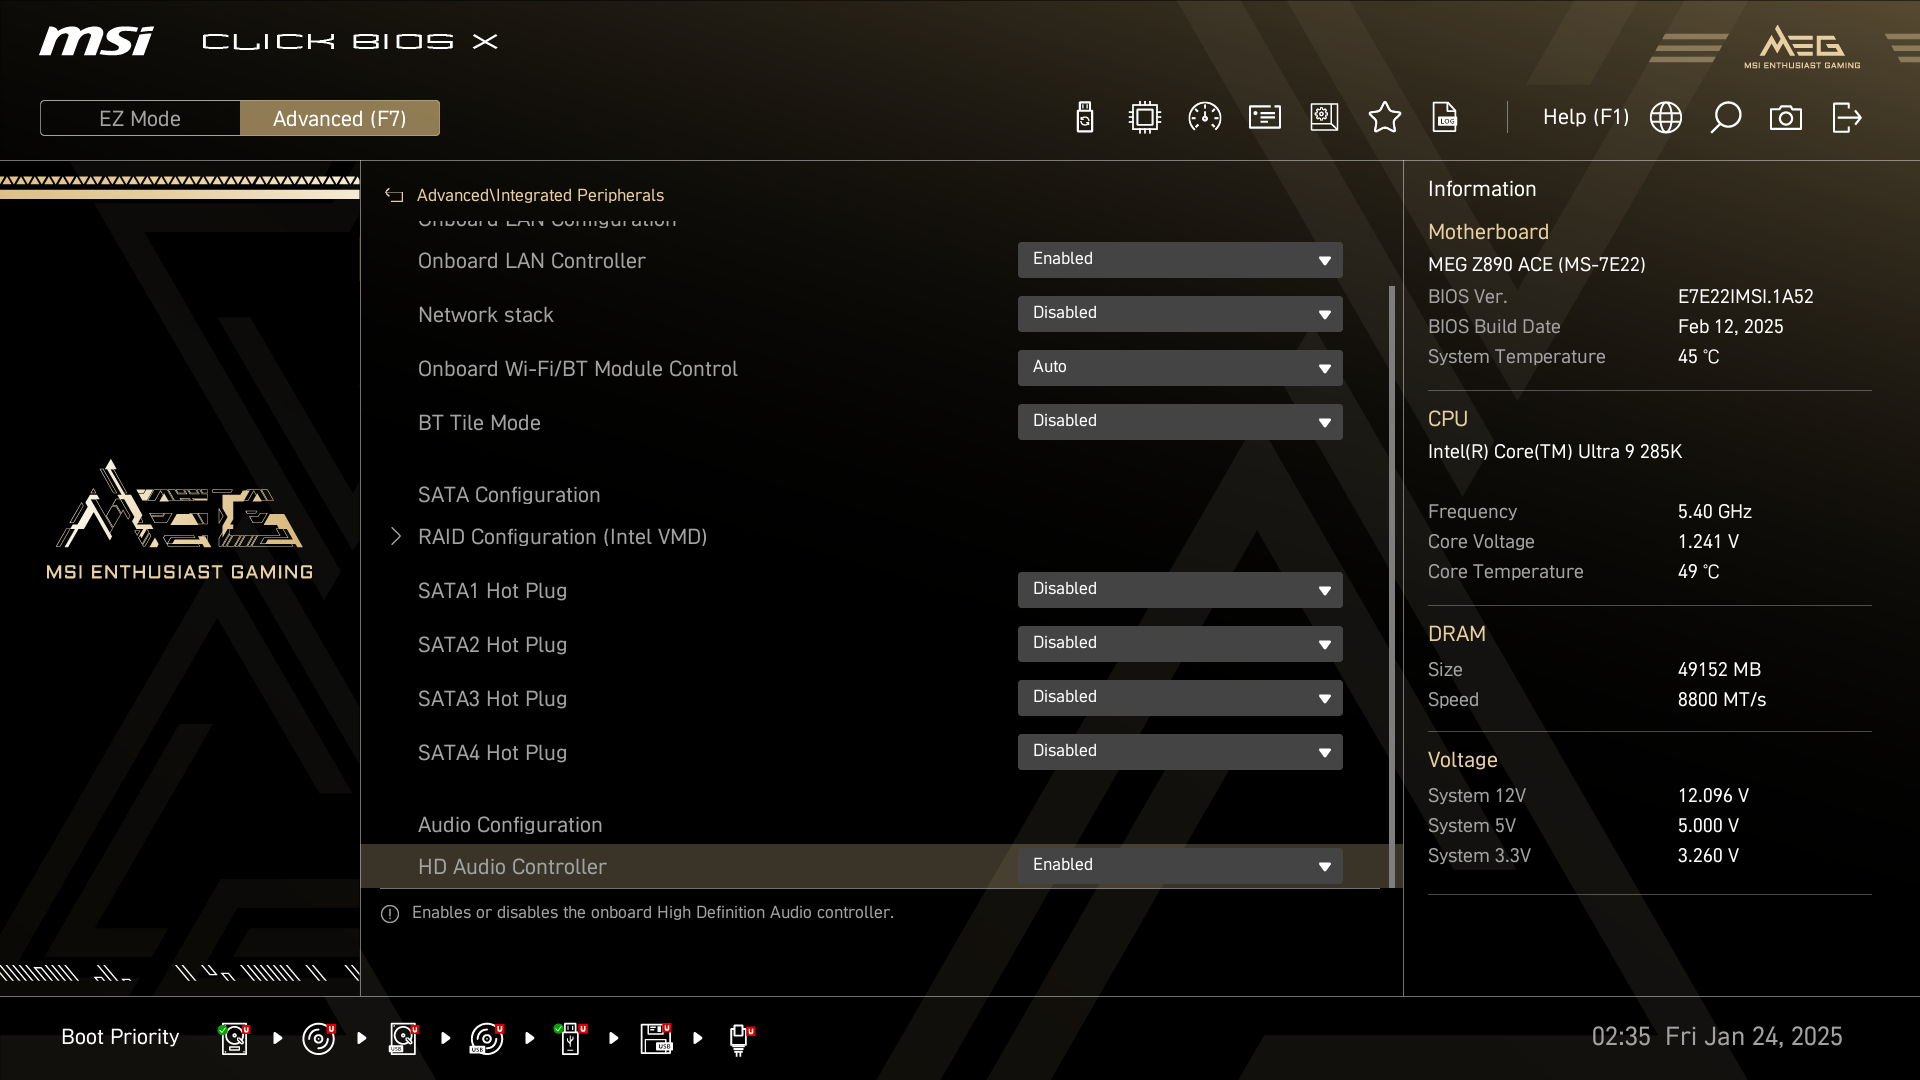Select the hard disk boot priority device
This screenshot has width=1920, height=1080.
[x=234, y=1038]
